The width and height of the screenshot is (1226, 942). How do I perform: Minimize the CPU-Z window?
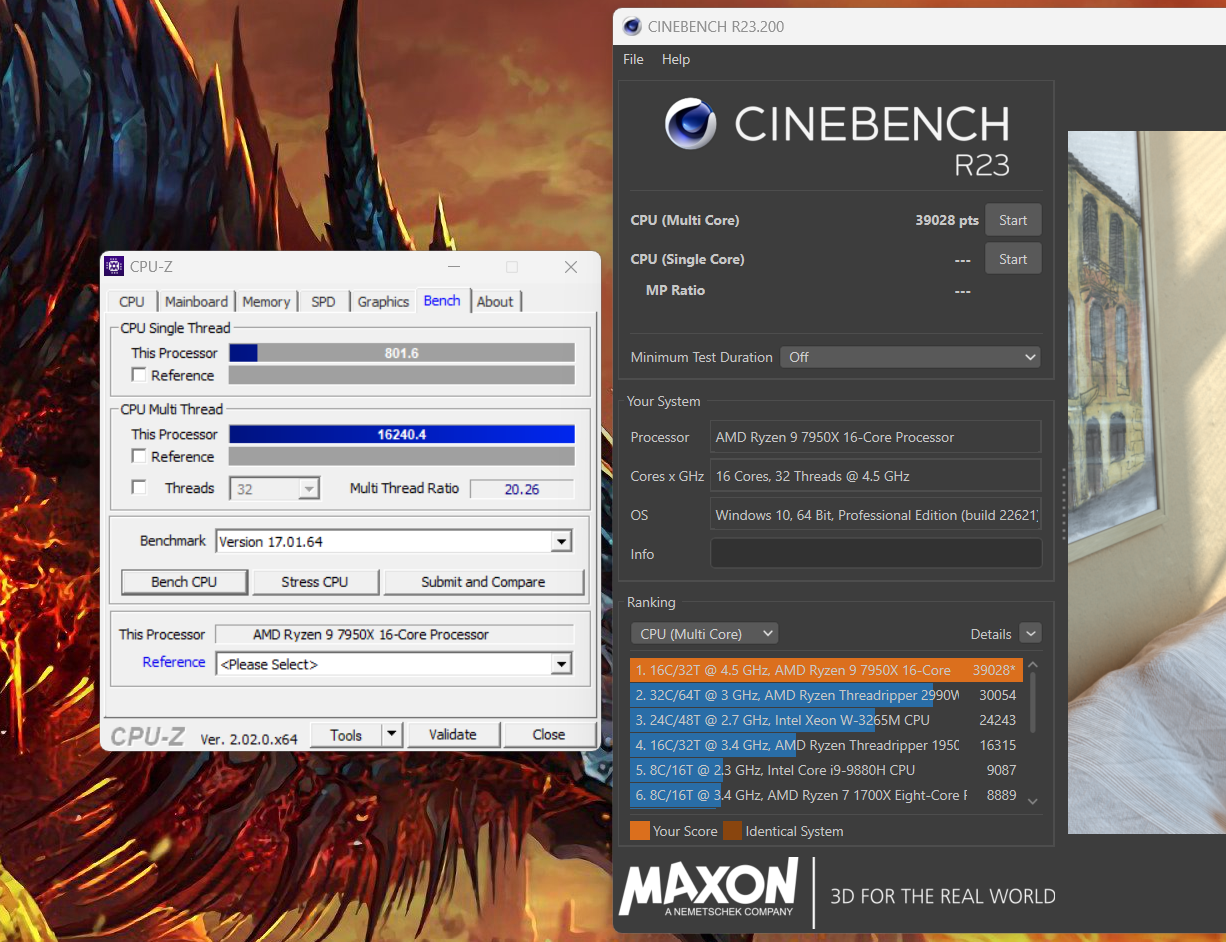[454, 267]
